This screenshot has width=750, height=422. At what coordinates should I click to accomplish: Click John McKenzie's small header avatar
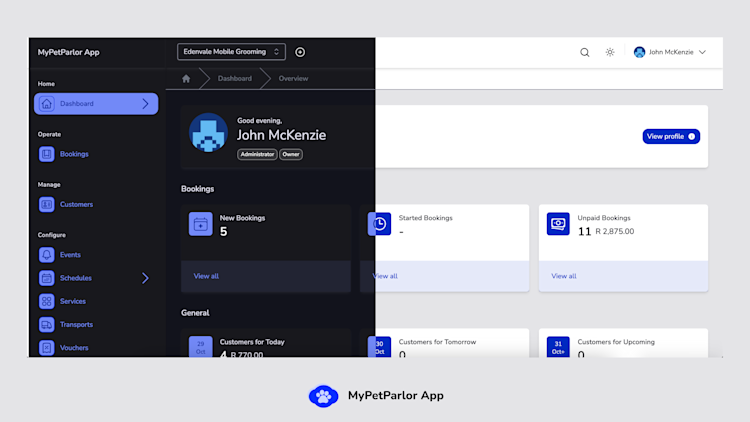(x=640, y=52)
